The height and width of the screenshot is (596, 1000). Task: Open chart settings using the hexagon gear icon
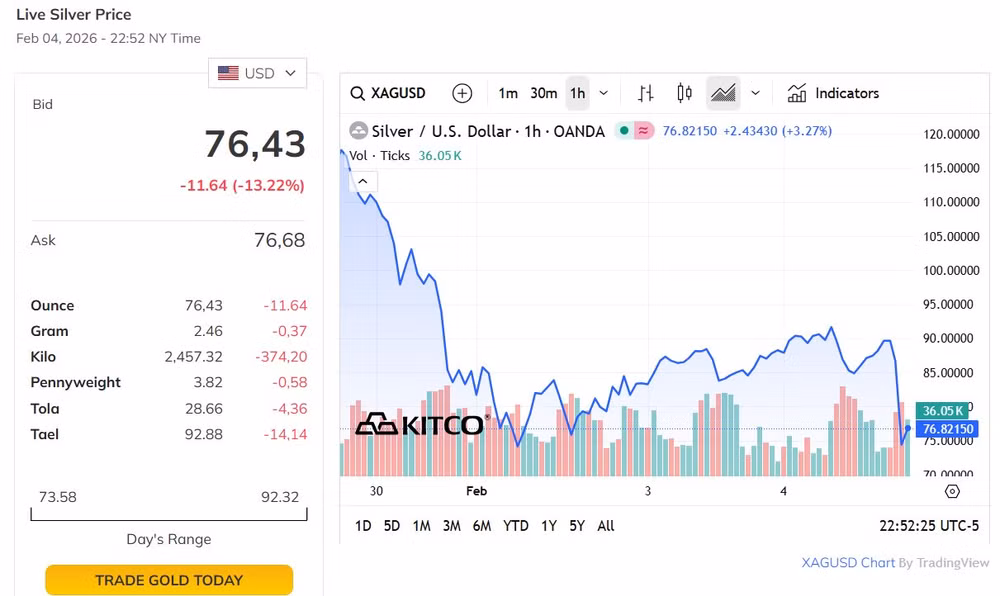point(952,491)
